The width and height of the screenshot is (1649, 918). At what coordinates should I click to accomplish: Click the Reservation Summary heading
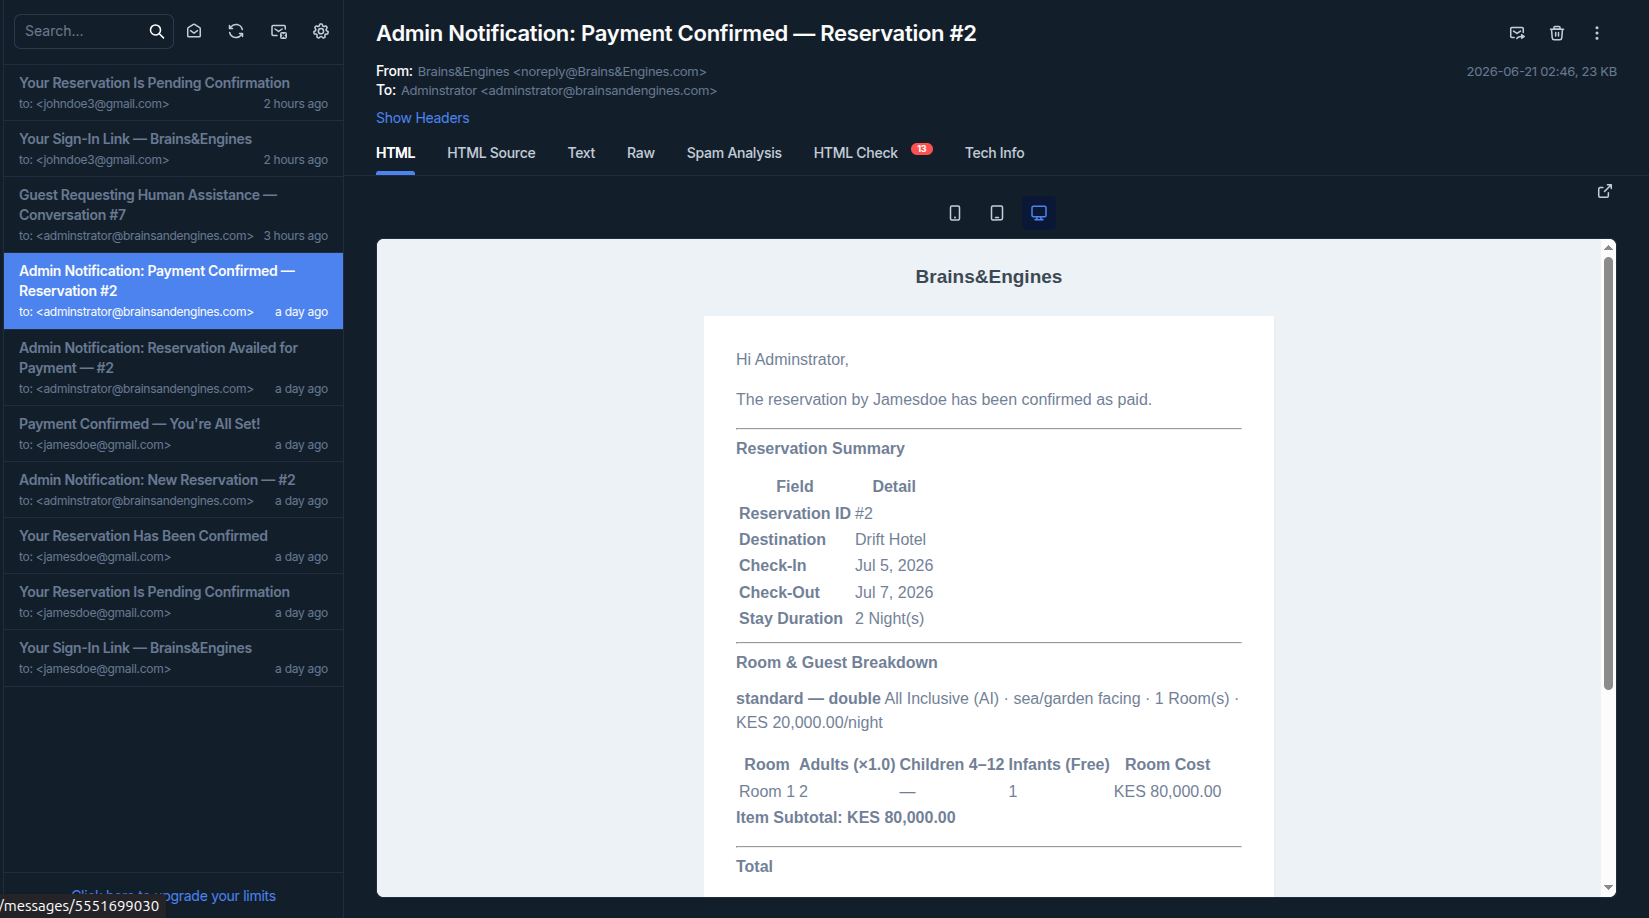(820, 448)
